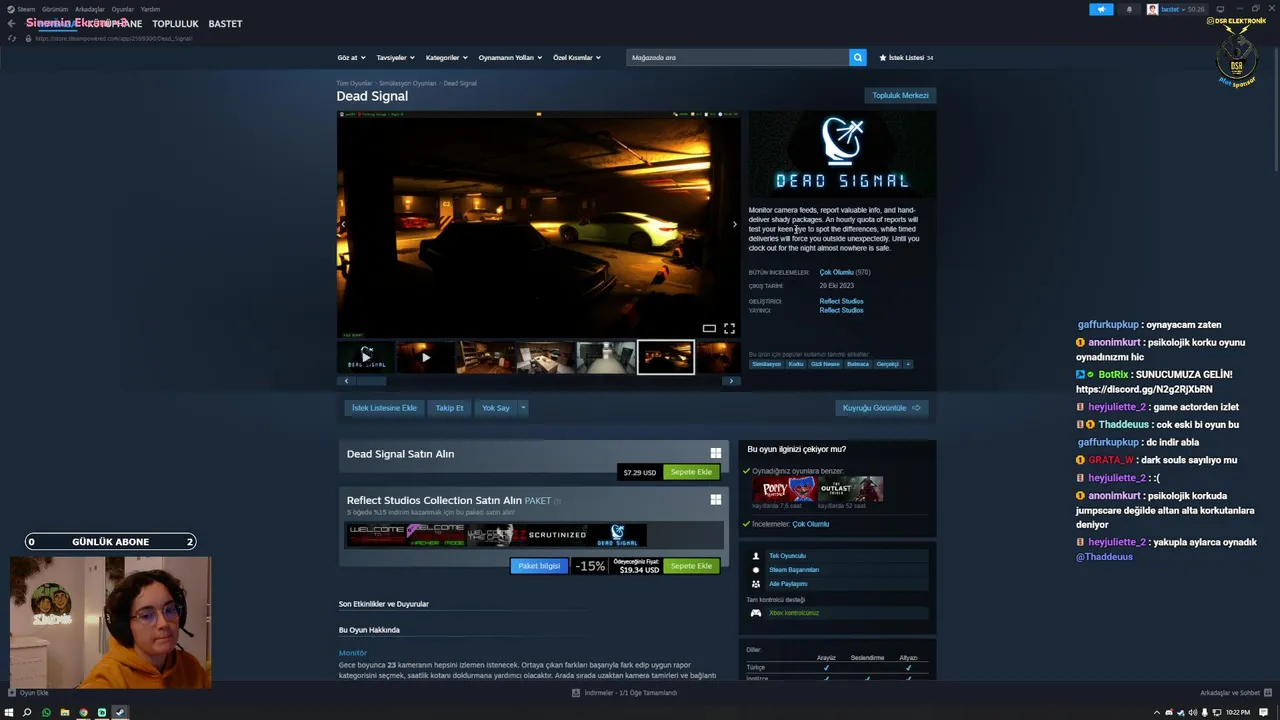Open the Yardım menu

point(150,9)
